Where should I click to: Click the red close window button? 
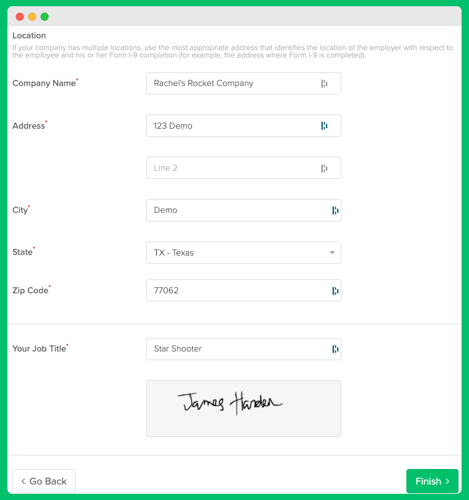(20, 17)
